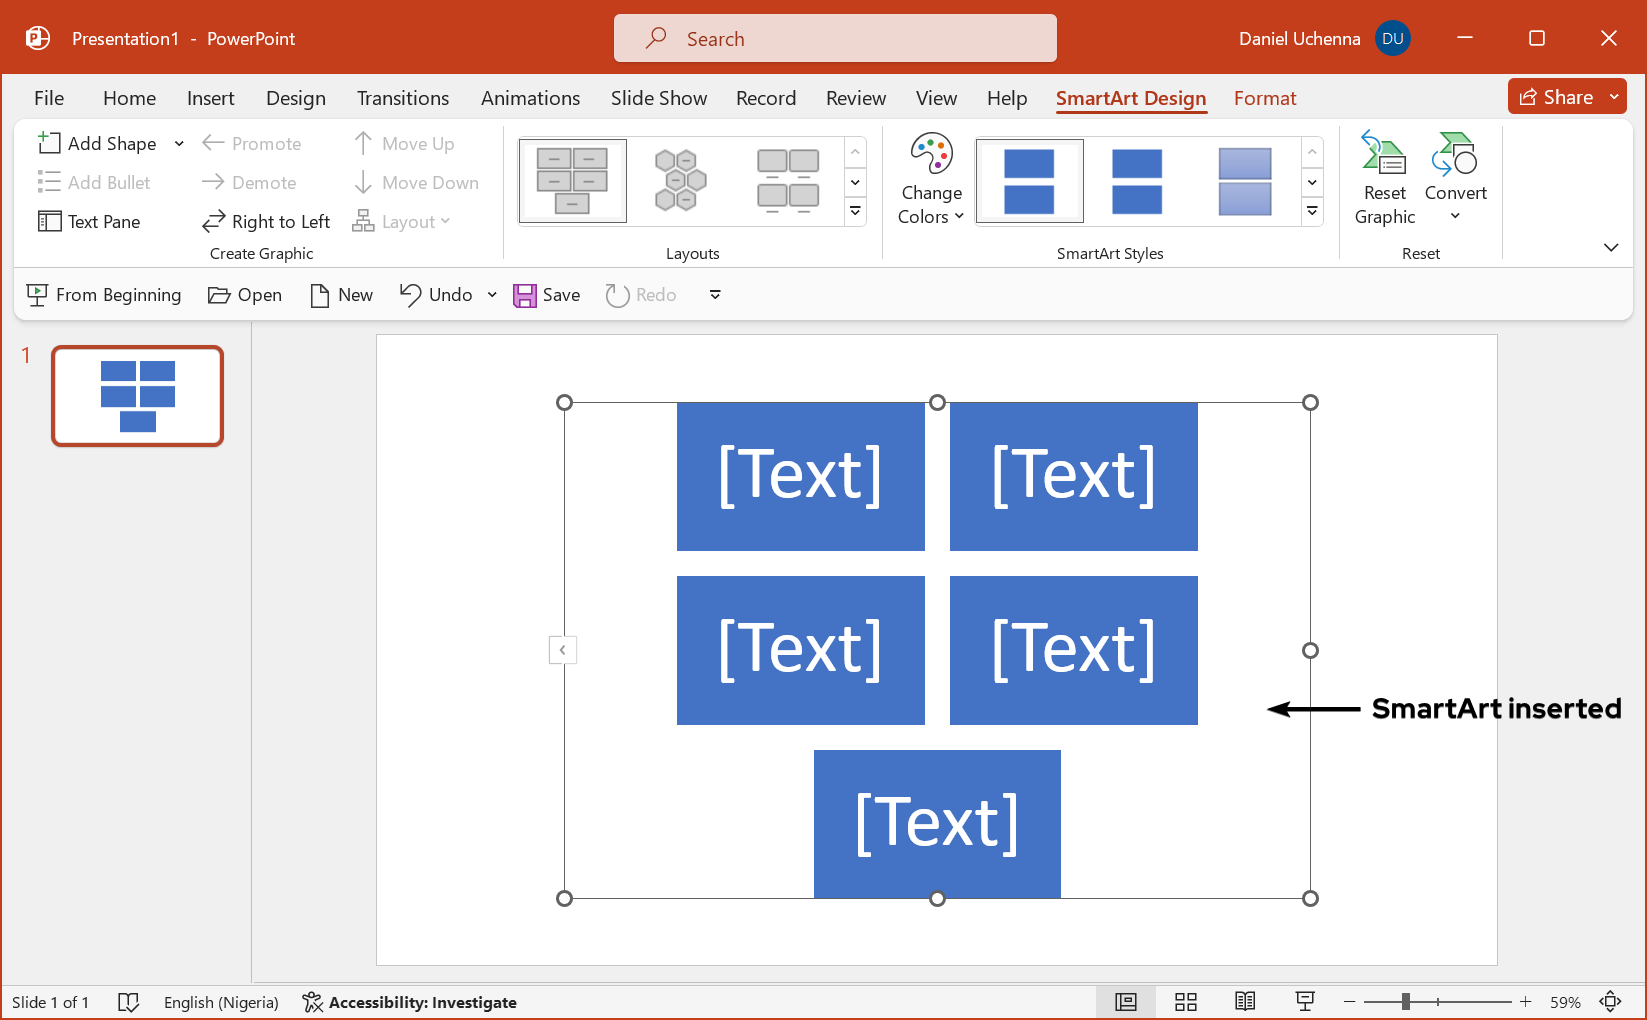
Task: Switch to the Format tab
Action: pyautogui.click(x=1264, y=98)
